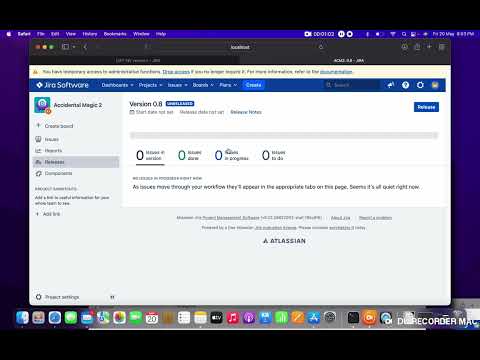Image resolution: width=480 pixels, height=360 pixels.
Task: Click the UNRELEASED status badge
Action: pyautogui.click(x=180, y=104)
